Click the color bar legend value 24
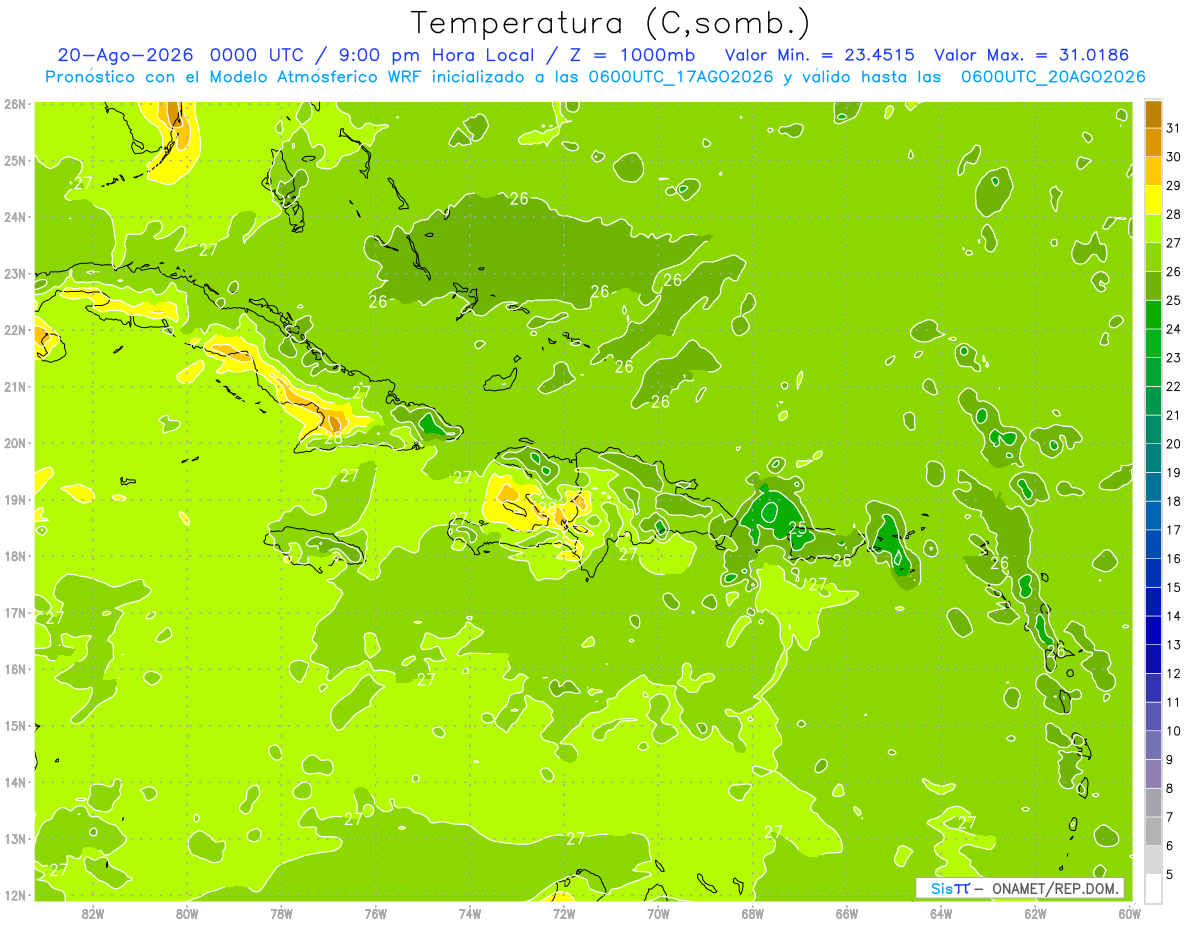The height and width of the screenshot is (927, 1200). tap(1174, 329)
